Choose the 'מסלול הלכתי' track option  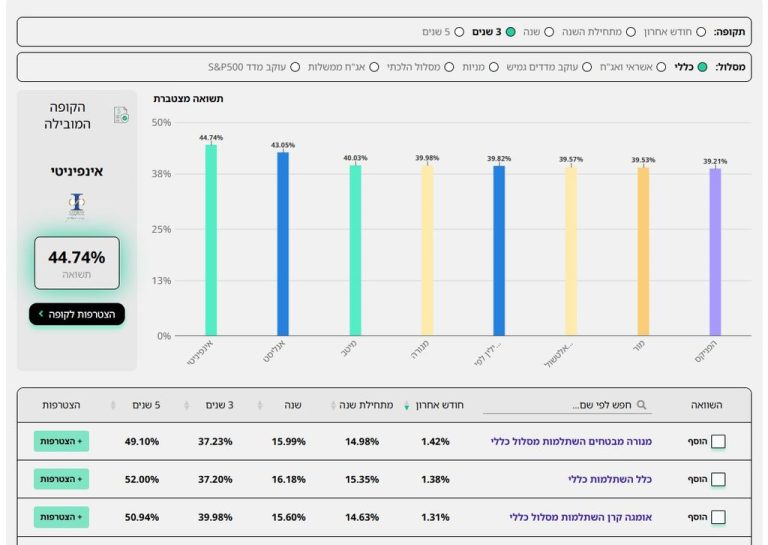coord(449,67)
